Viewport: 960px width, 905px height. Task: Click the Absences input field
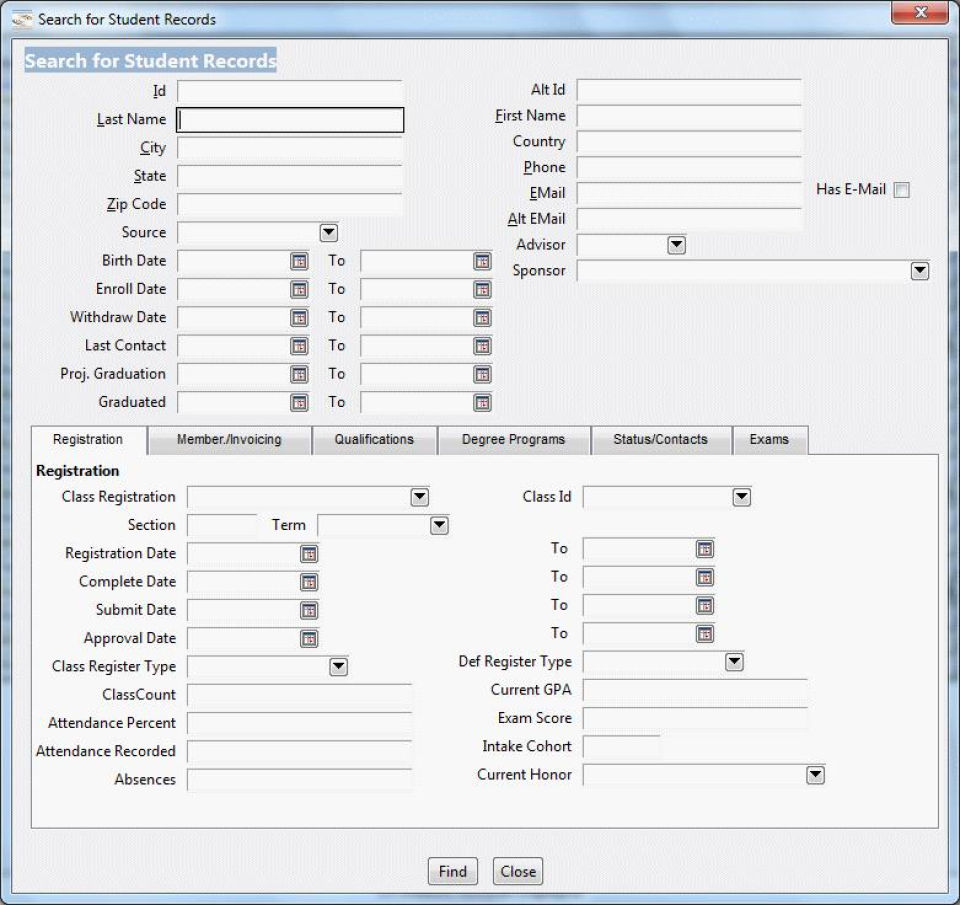(x=299, y=779)
